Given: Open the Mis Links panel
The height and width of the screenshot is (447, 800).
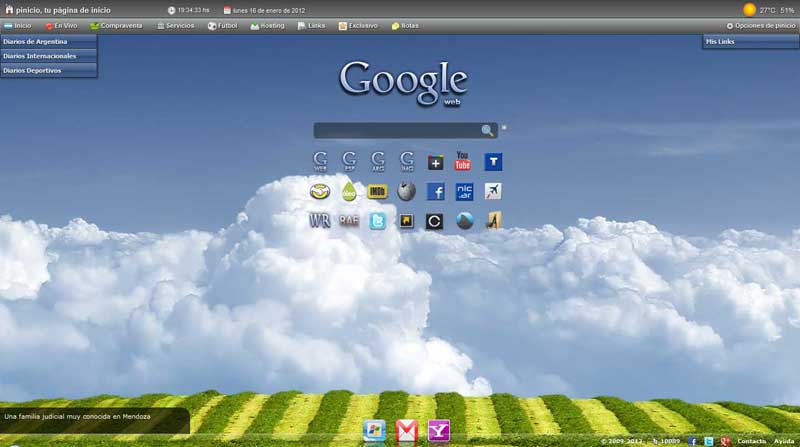Looking at the screenshot, I should point(750,42).
